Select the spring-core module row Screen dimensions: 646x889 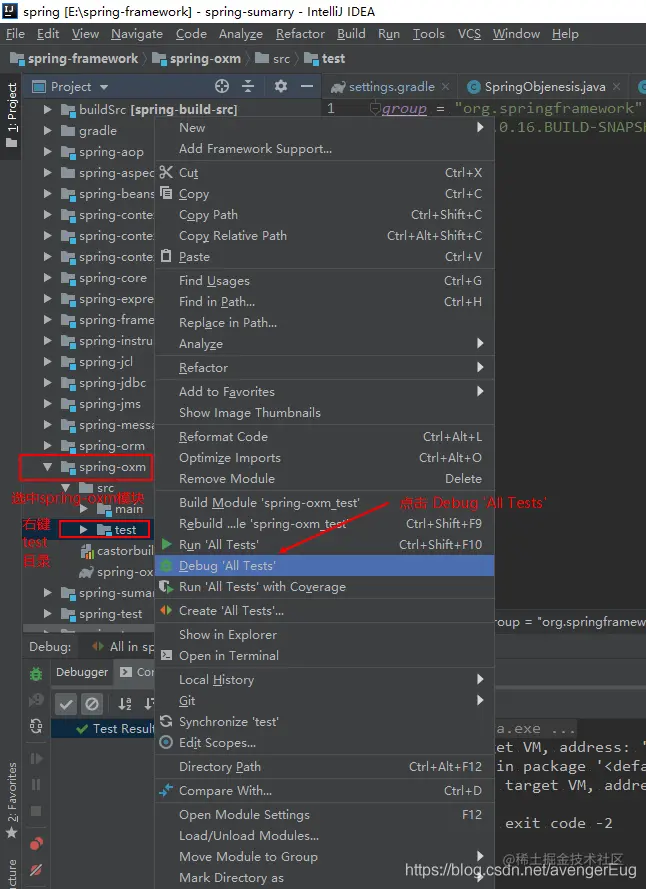[89, 278]
